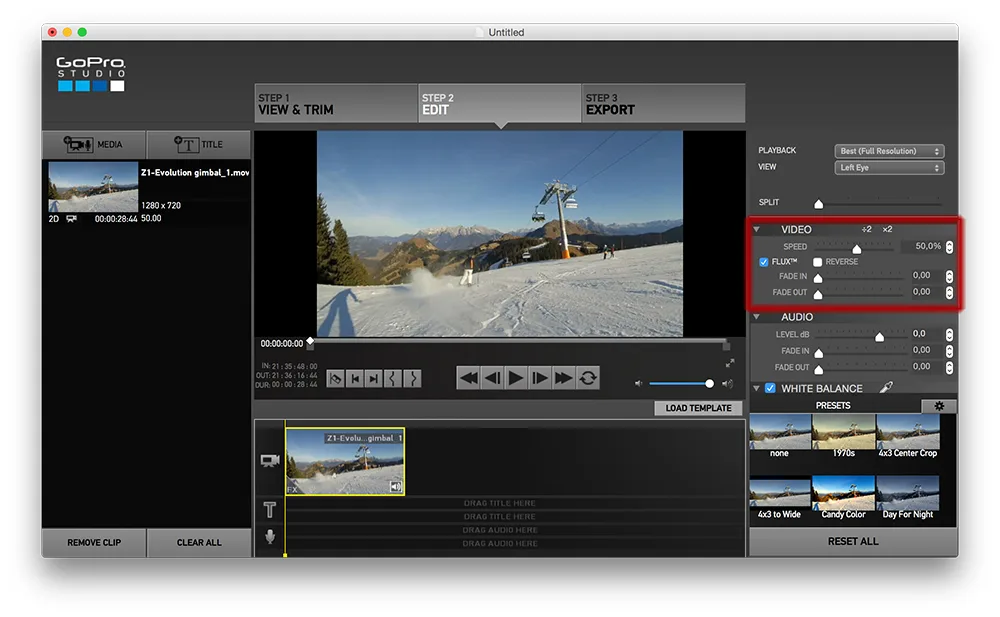
Task: Step back one frame
Action: [x=492, y=378]
